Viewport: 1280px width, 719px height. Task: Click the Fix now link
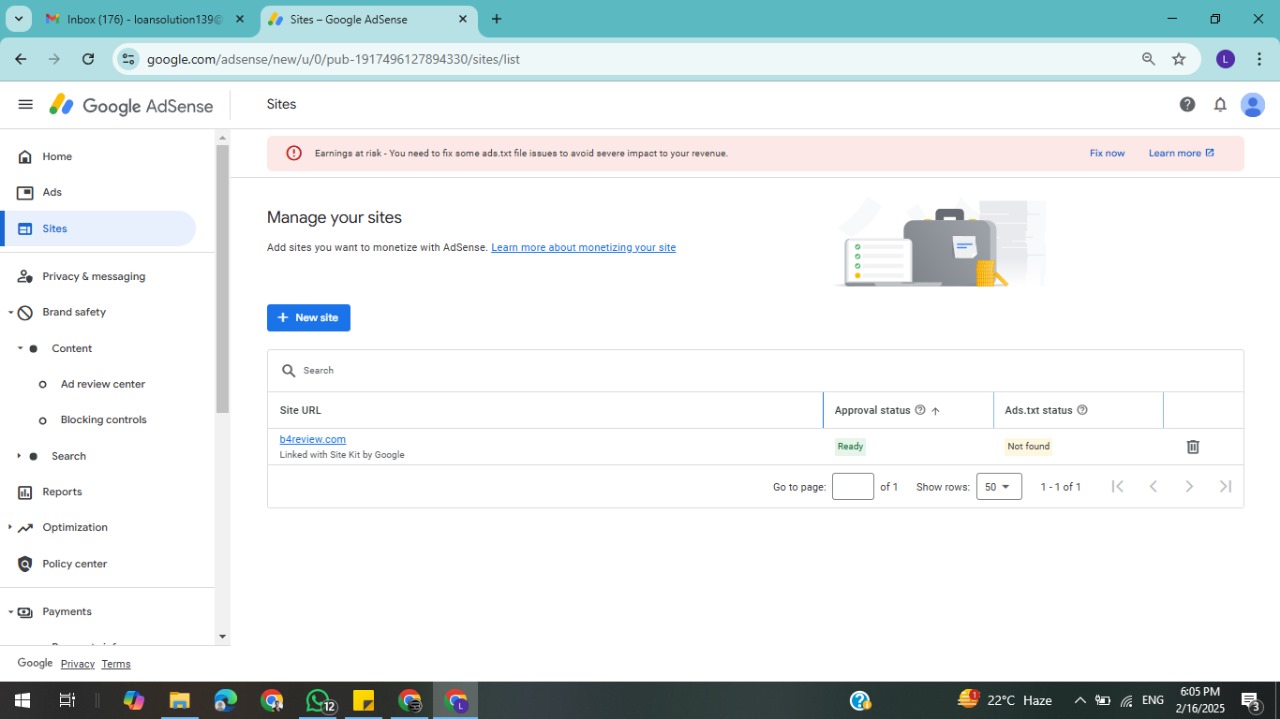coord(1107,153)
